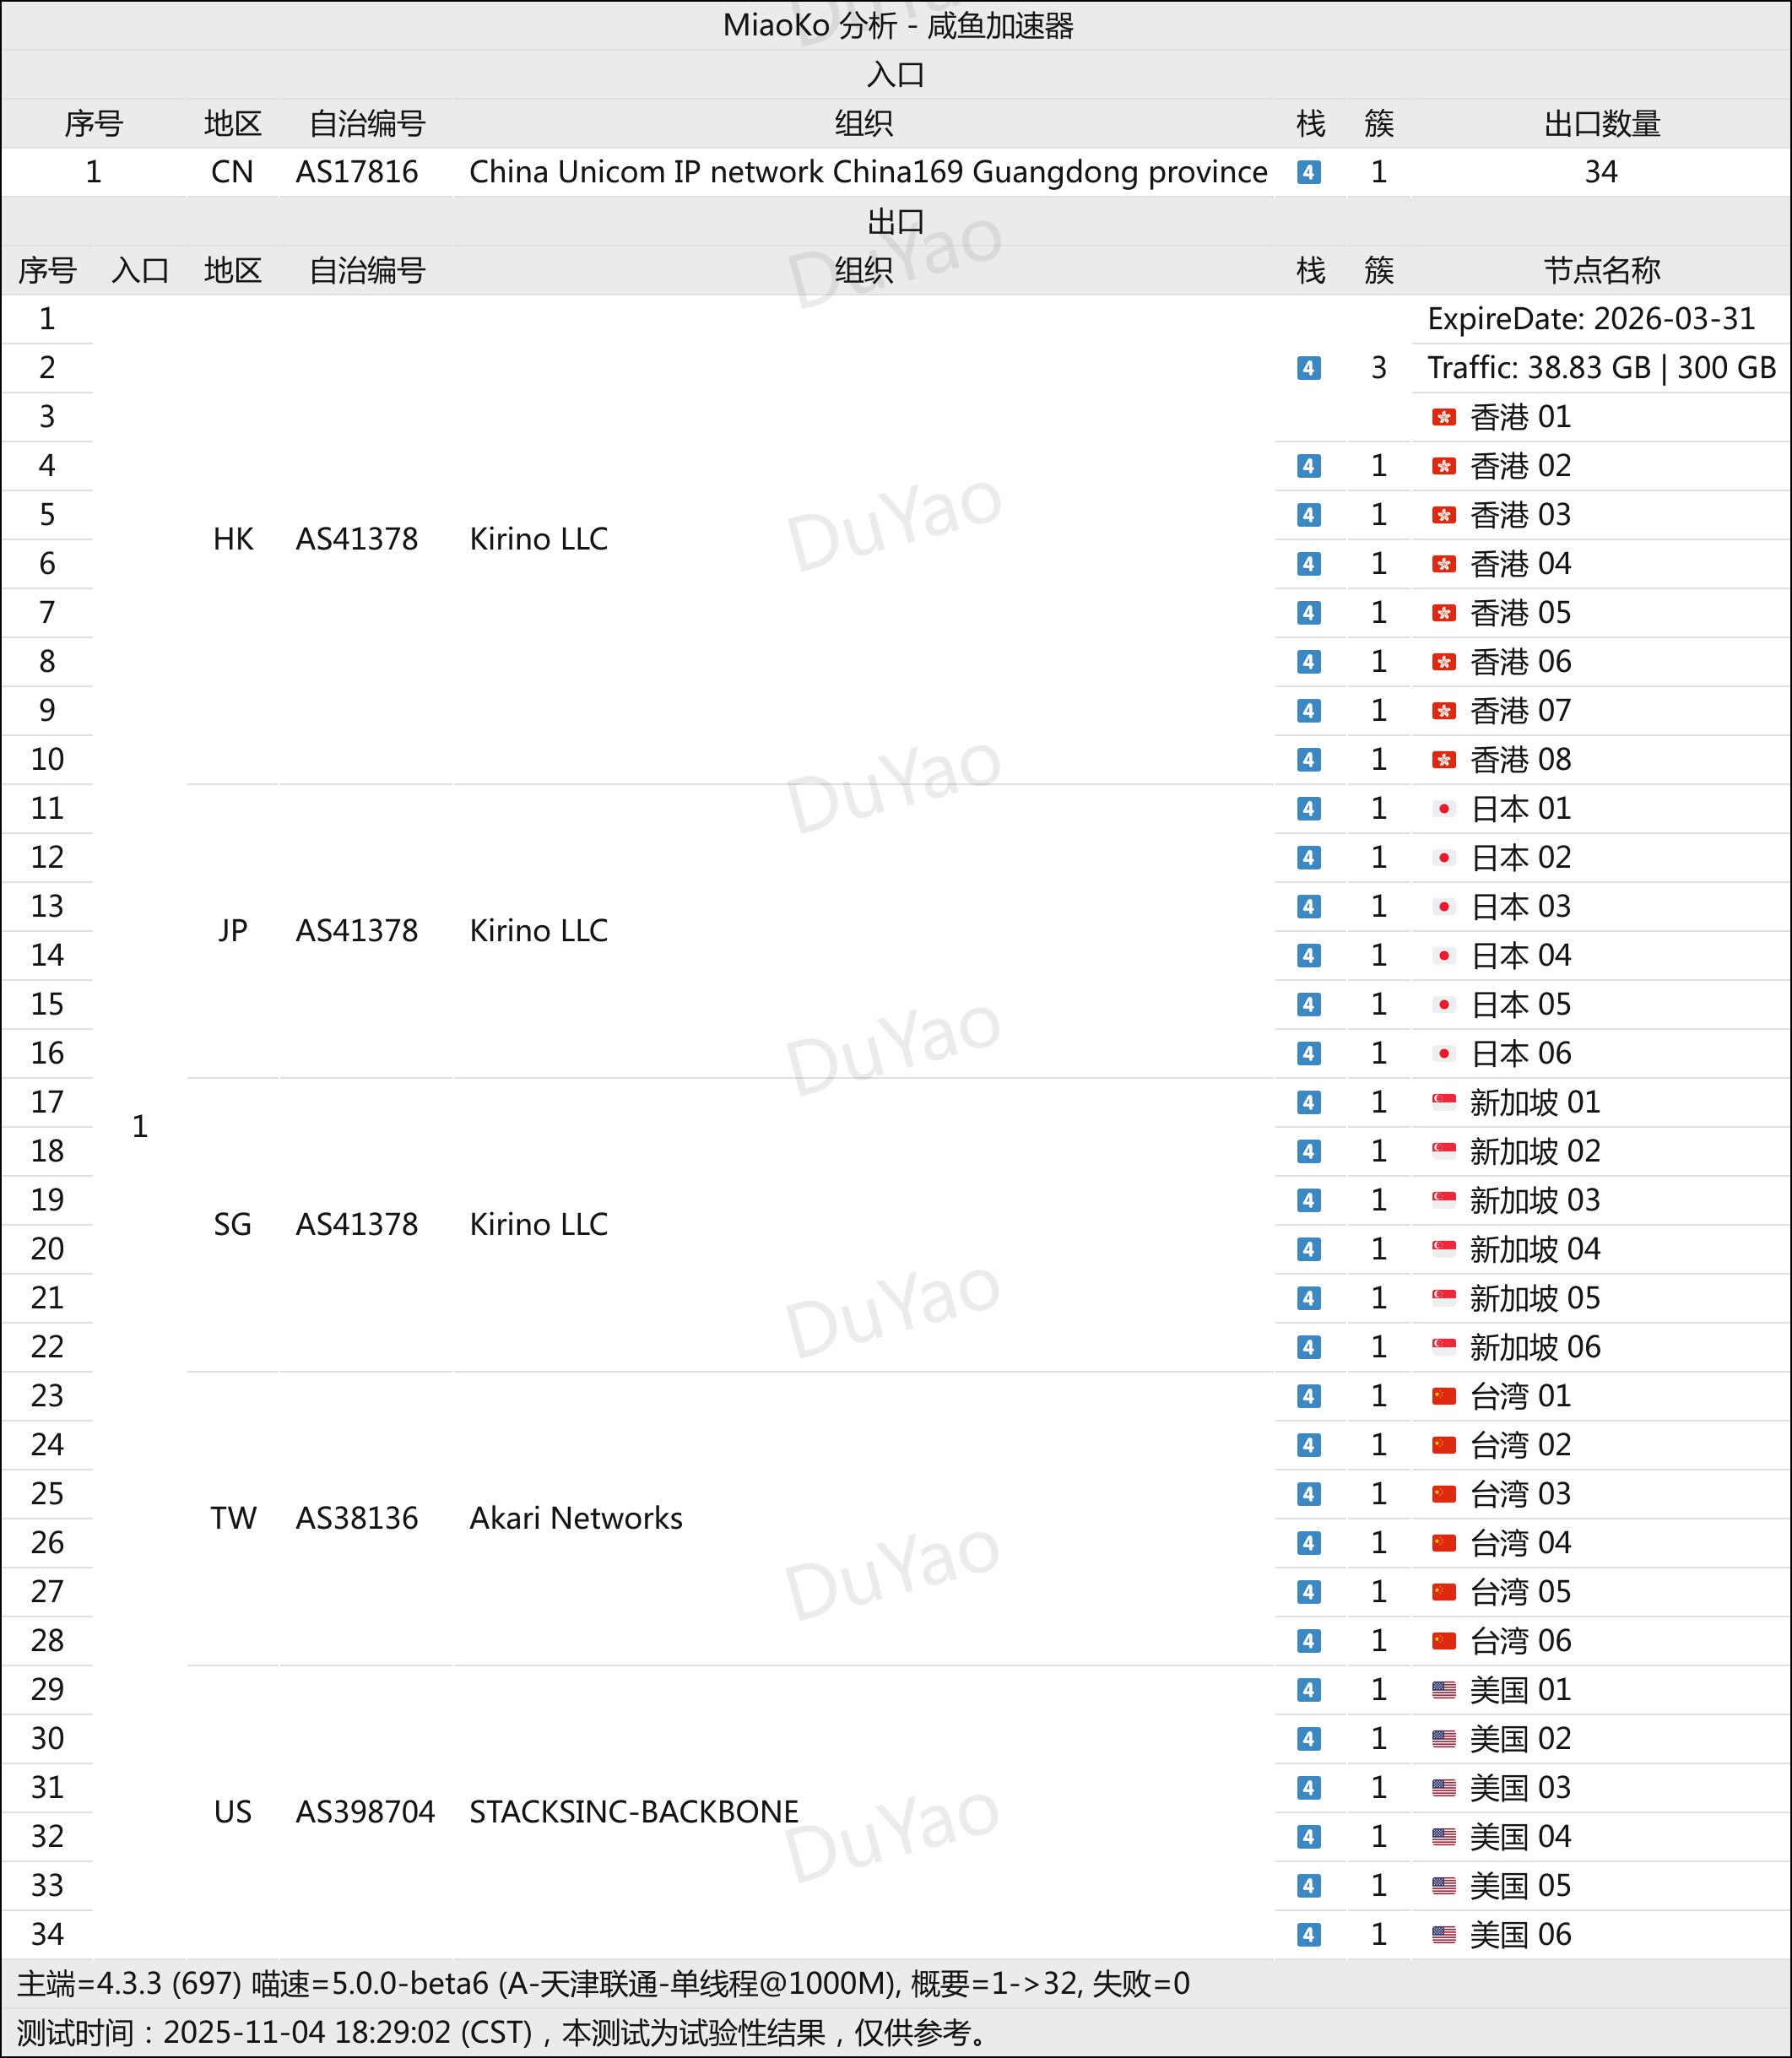Click the IPv4 badge on 美国 01 row
Viewport: 1792px width, 2058px height.
[1308, 1690]
